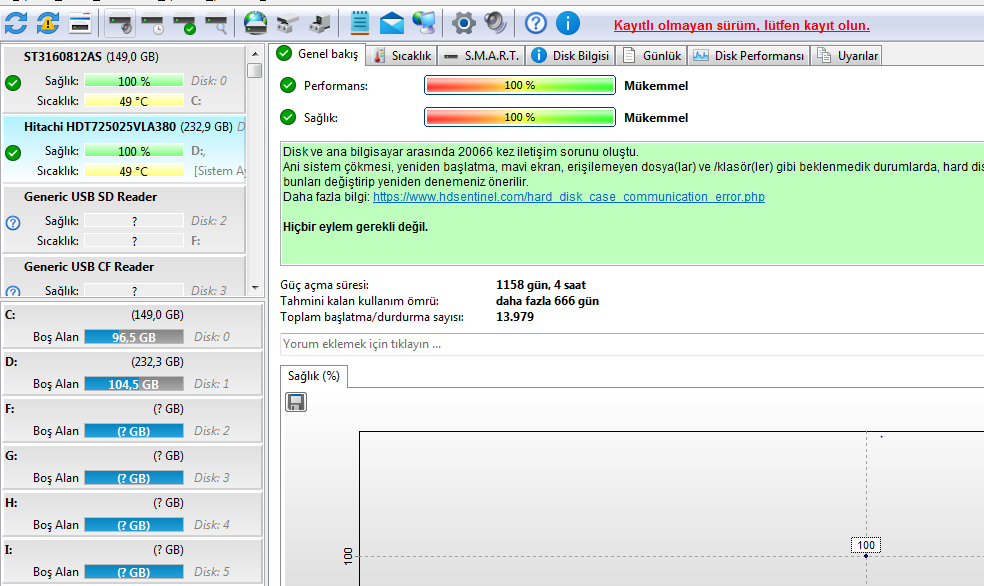Click the Performans 100 % gradient bar
The height and width of the screenshot is (586, 984).
520,85
